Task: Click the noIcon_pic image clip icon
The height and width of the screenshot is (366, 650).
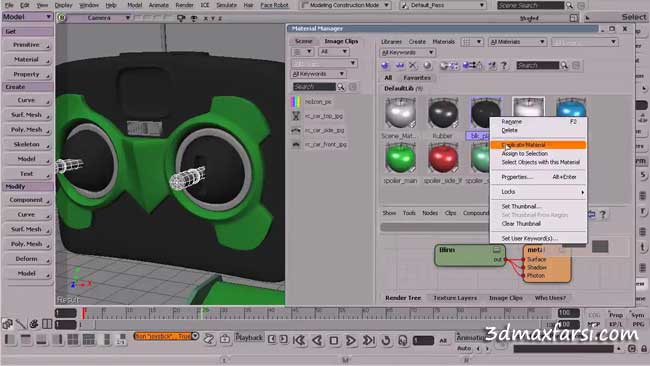Action: 296,102
